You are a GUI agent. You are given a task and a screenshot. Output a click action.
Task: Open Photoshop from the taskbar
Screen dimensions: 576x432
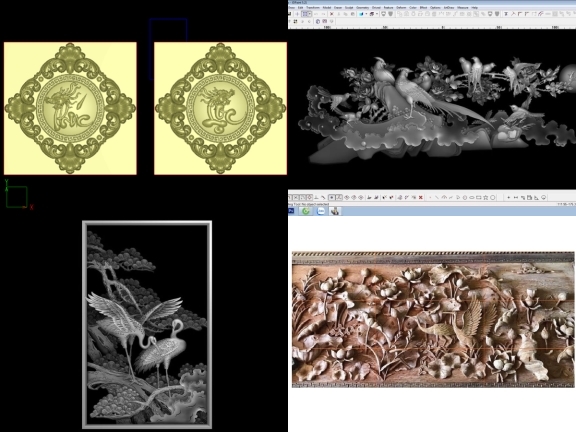point(291,211)
